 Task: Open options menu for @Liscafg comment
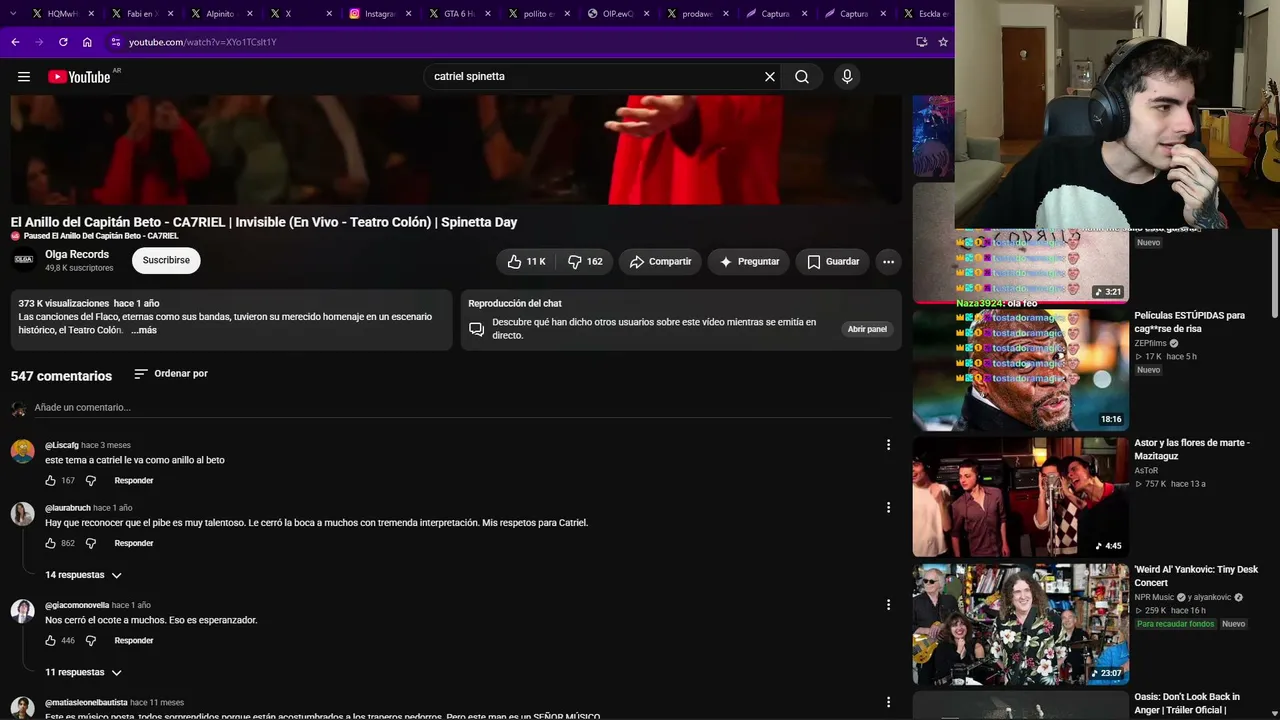[888, 445]
